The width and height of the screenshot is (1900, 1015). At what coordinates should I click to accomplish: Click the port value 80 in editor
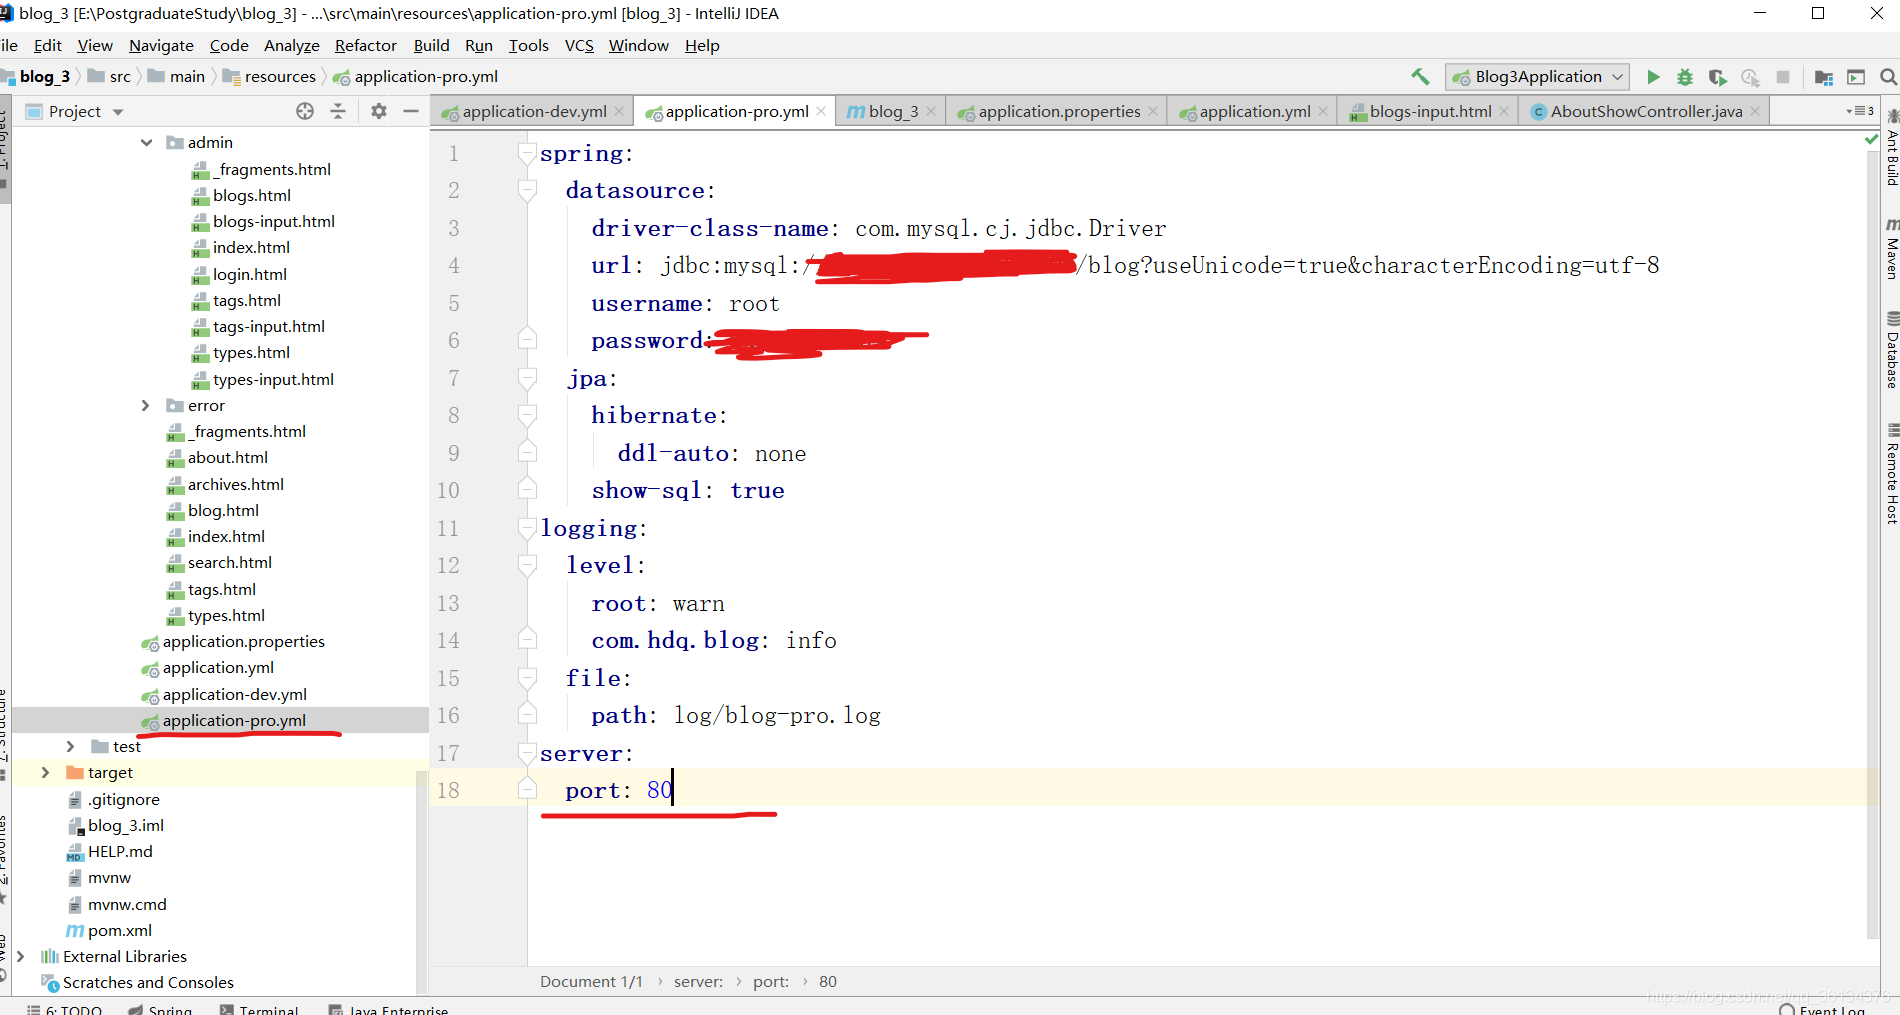659,790
